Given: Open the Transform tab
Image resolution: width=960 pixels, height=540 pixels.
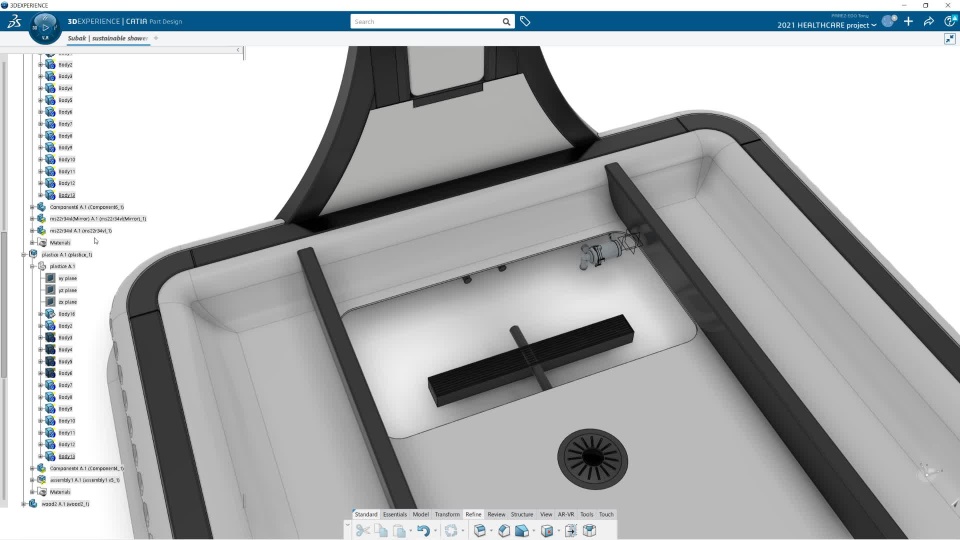Looking at the screenshot, I should click(447, 514).
